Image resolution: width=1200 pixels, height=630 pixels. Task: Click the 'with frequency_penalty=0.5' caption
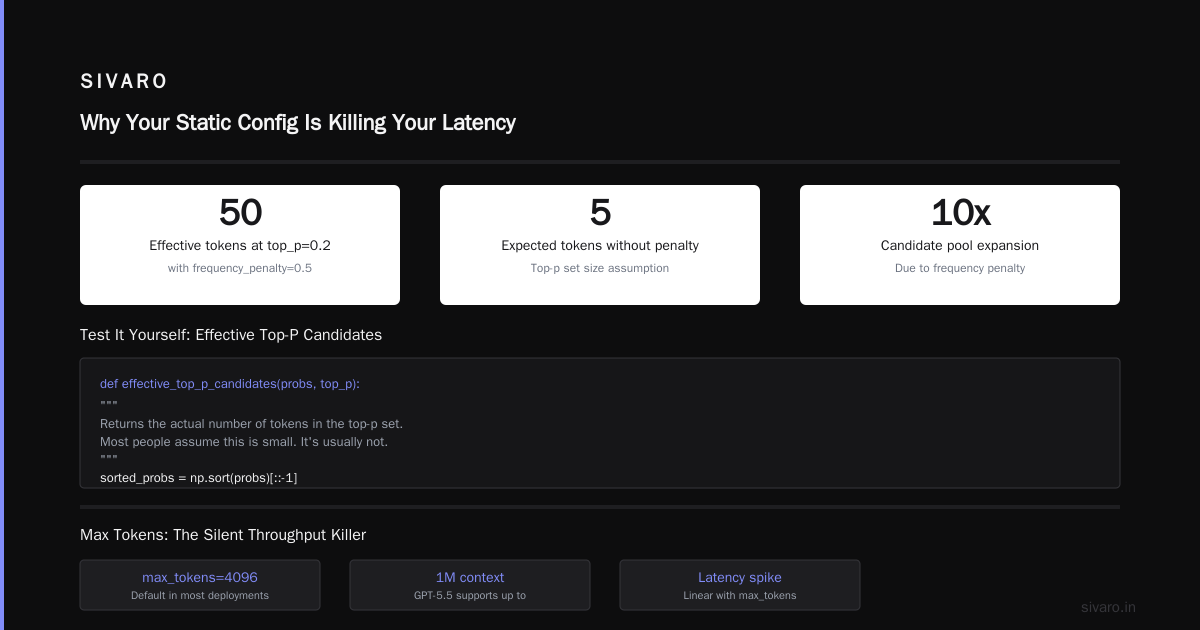coord(240,268)
